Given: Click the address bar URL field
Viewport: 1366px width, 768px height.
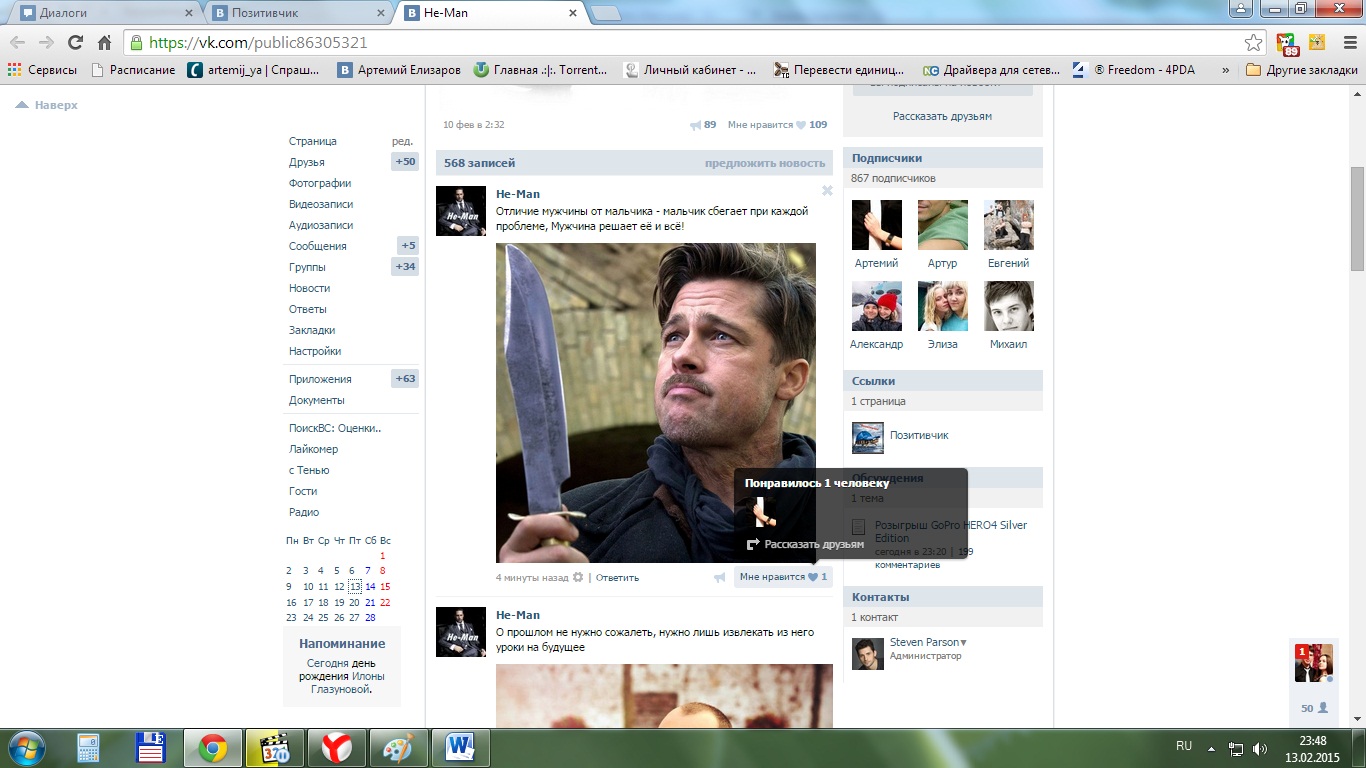Looking at the screenshot, I should (x=690, y=43).
